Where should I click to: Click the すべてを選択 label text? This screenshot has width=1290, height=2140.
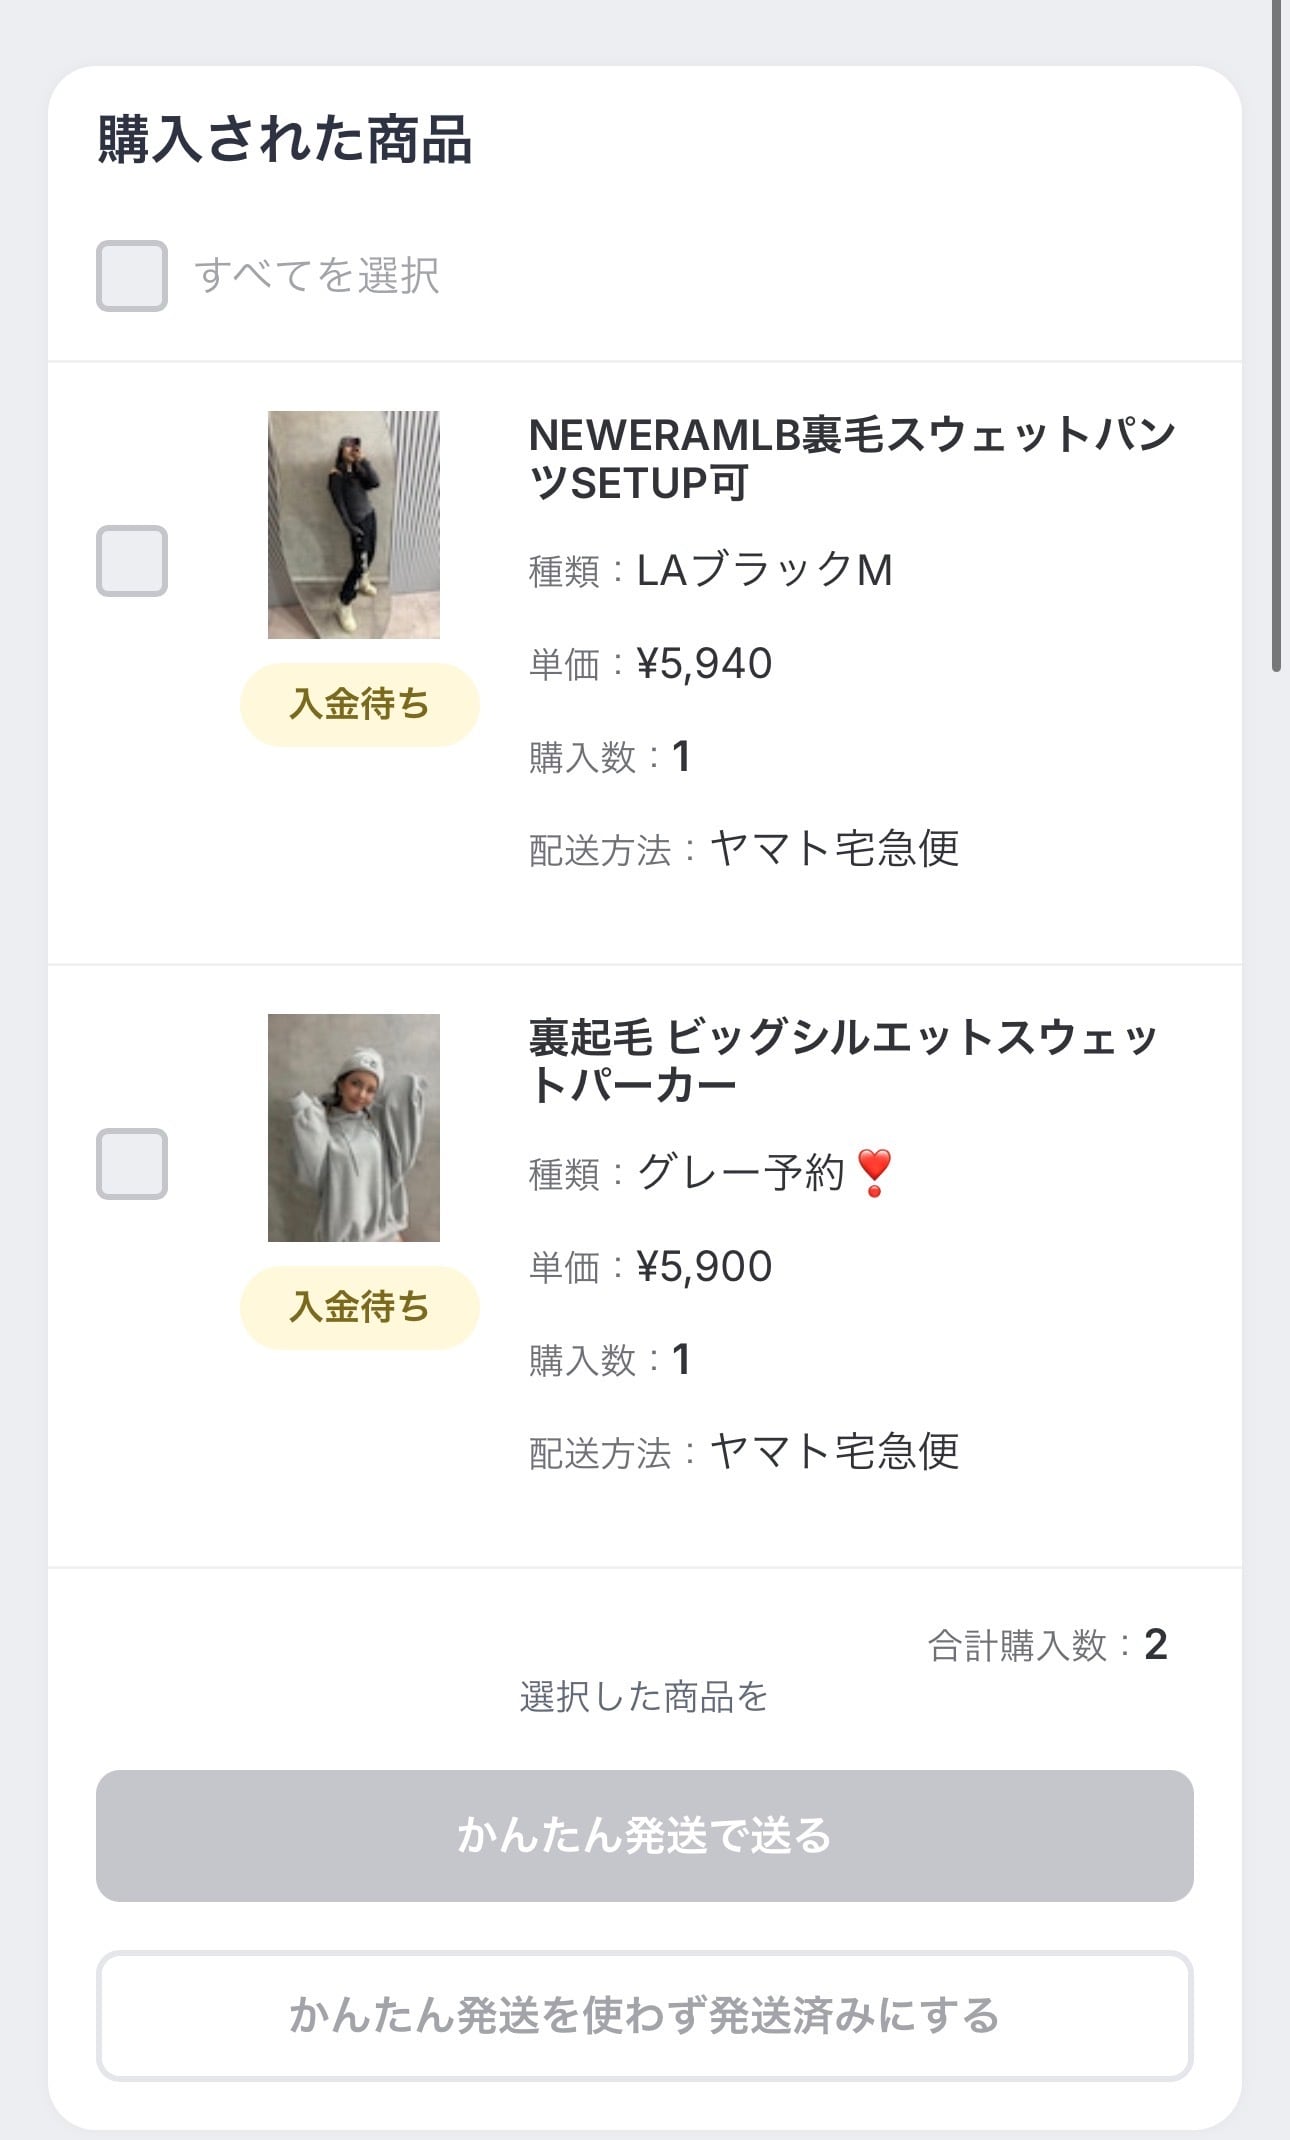pyautogui.click(x=317, y=276)
